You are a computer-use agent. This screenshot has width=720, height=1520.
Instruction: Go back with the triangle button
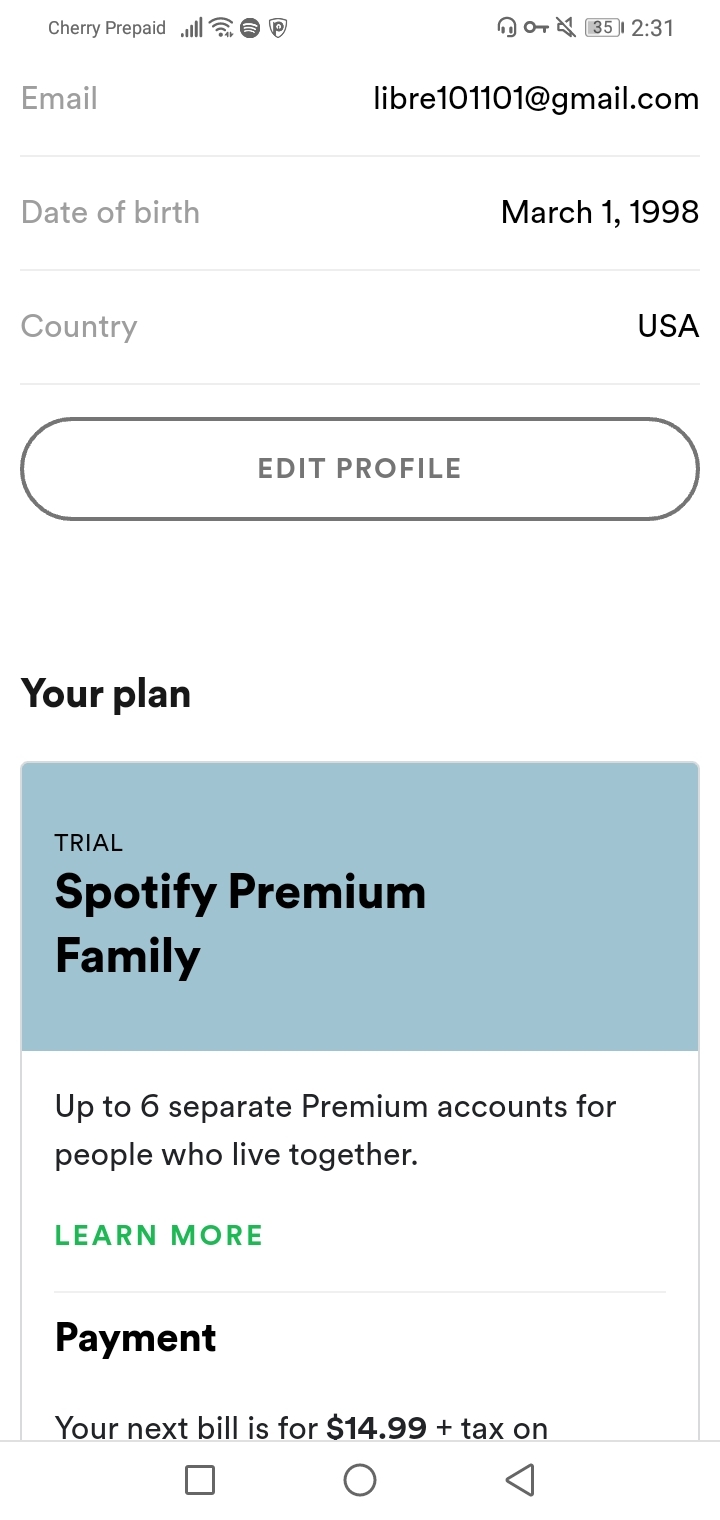pos(520,1480)
